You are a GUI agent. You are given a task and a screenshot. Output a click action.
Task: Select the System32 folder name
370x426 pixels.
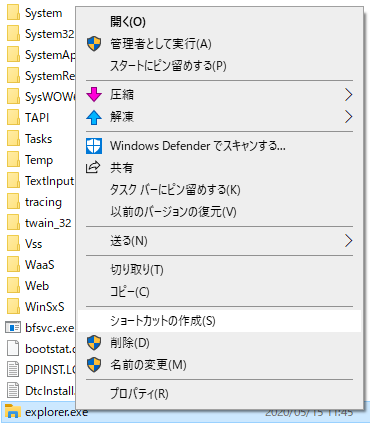49,34
